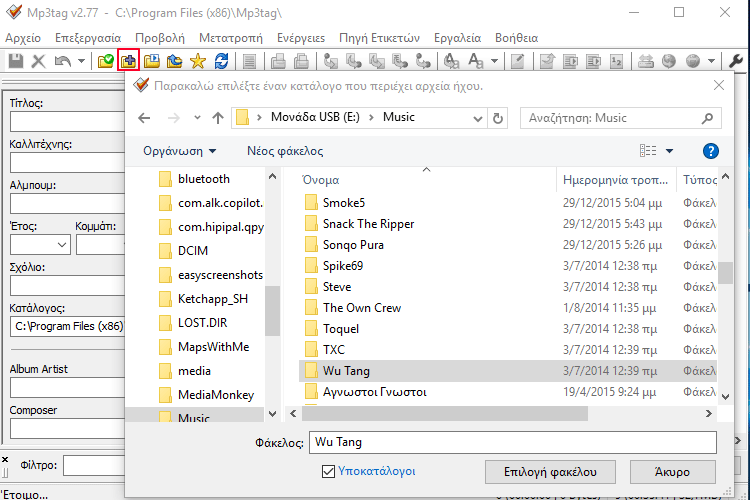This screenshot has height=500, width=750.
Task: Open the Εργαλεία menu
Action: (457, 38)
